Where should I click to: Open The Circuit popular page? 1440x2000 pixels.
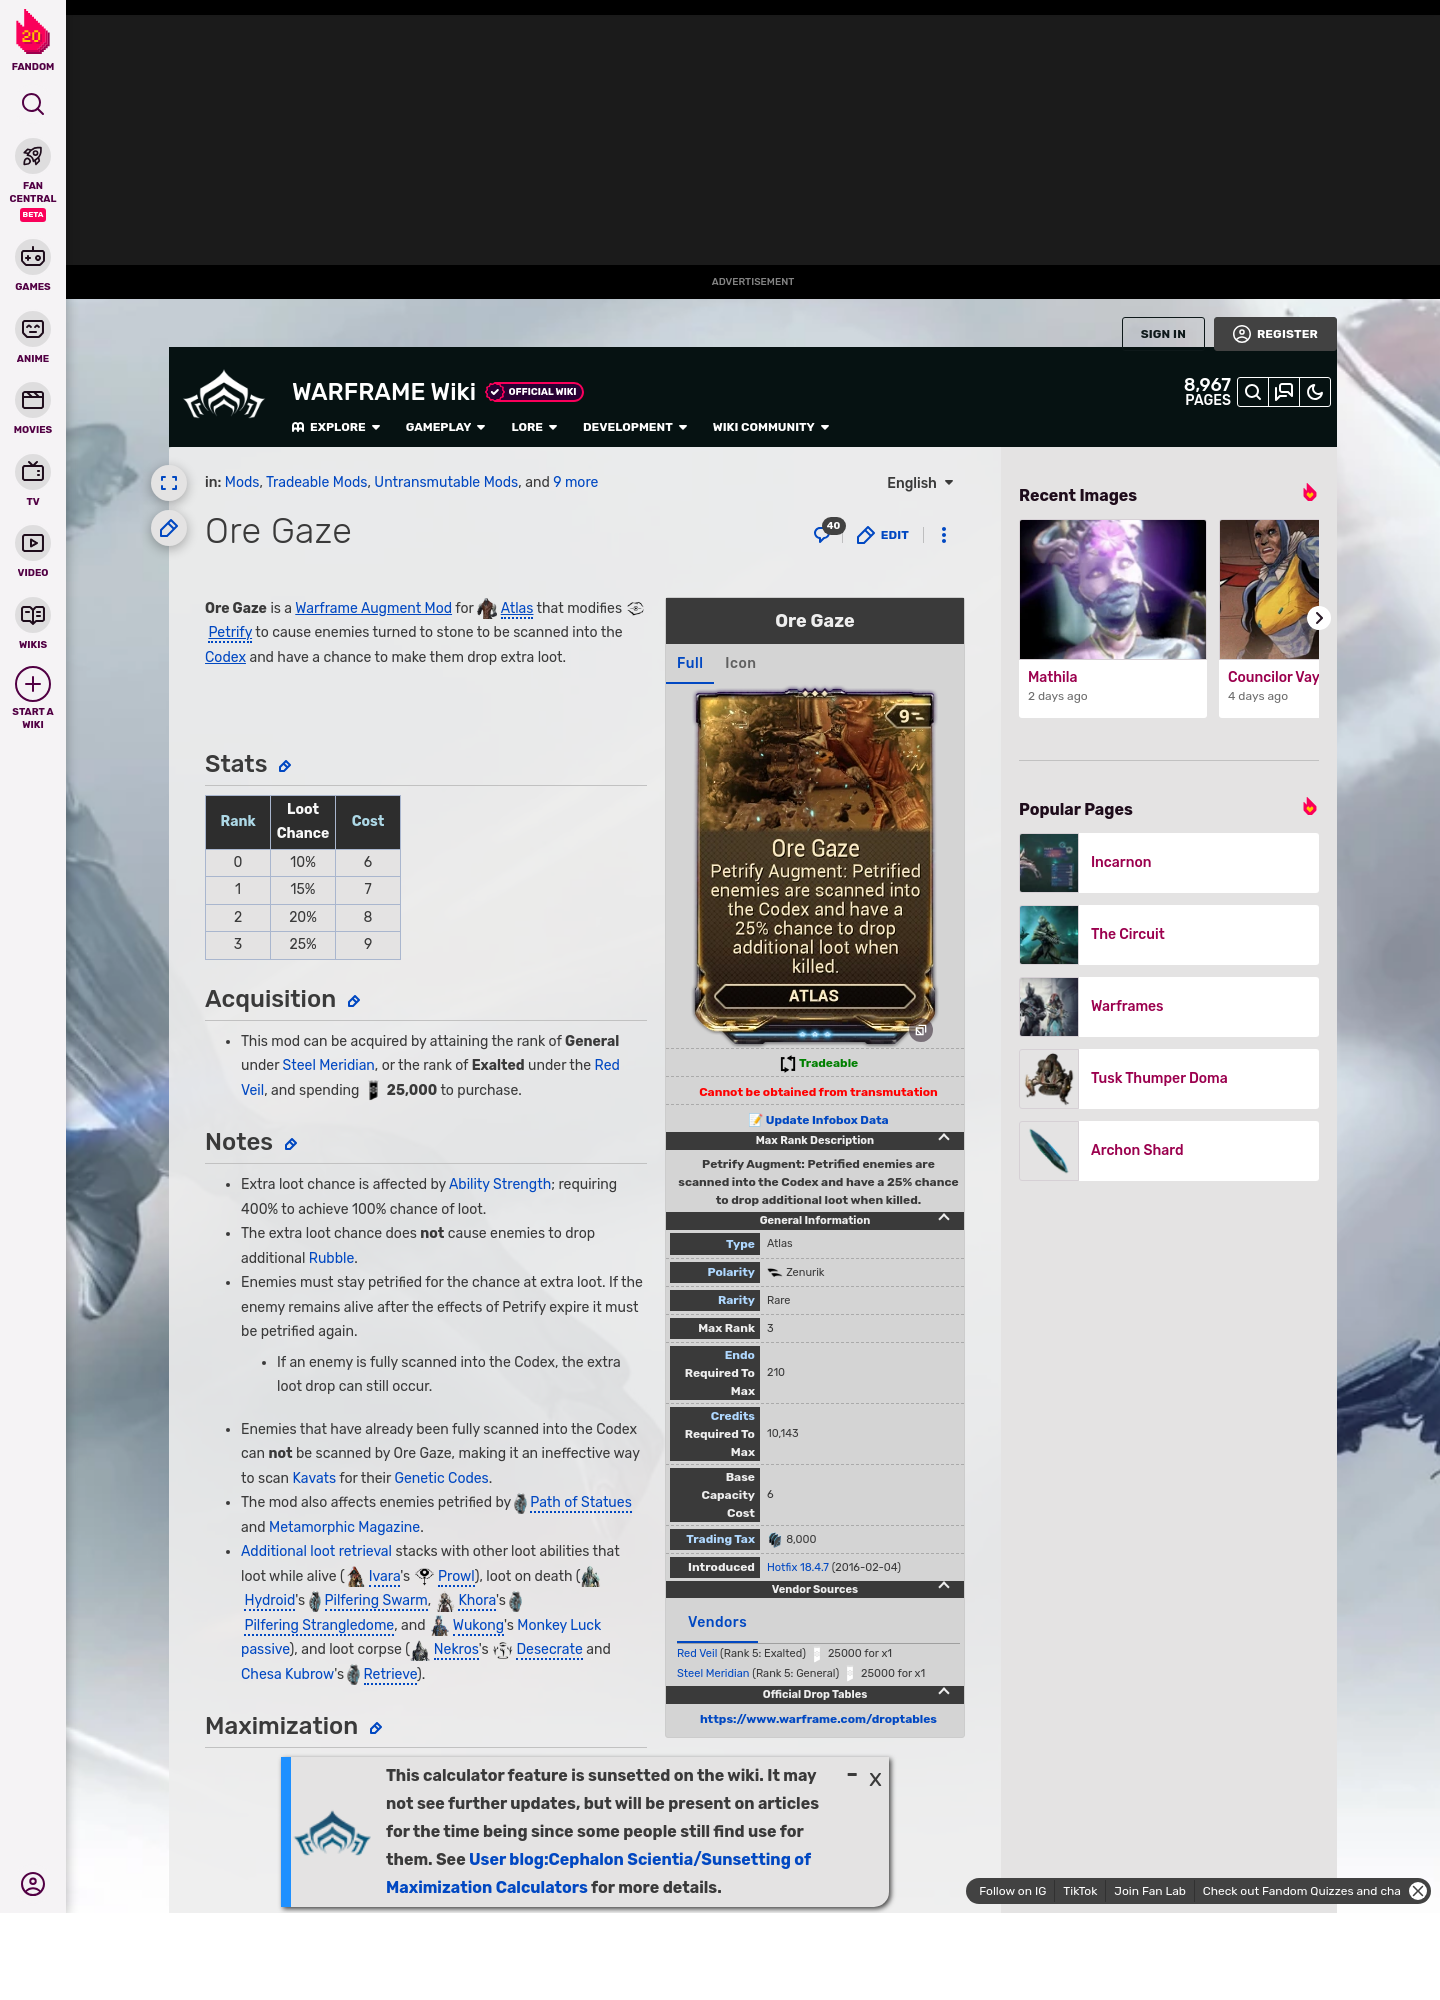[x=1169, y=935]
